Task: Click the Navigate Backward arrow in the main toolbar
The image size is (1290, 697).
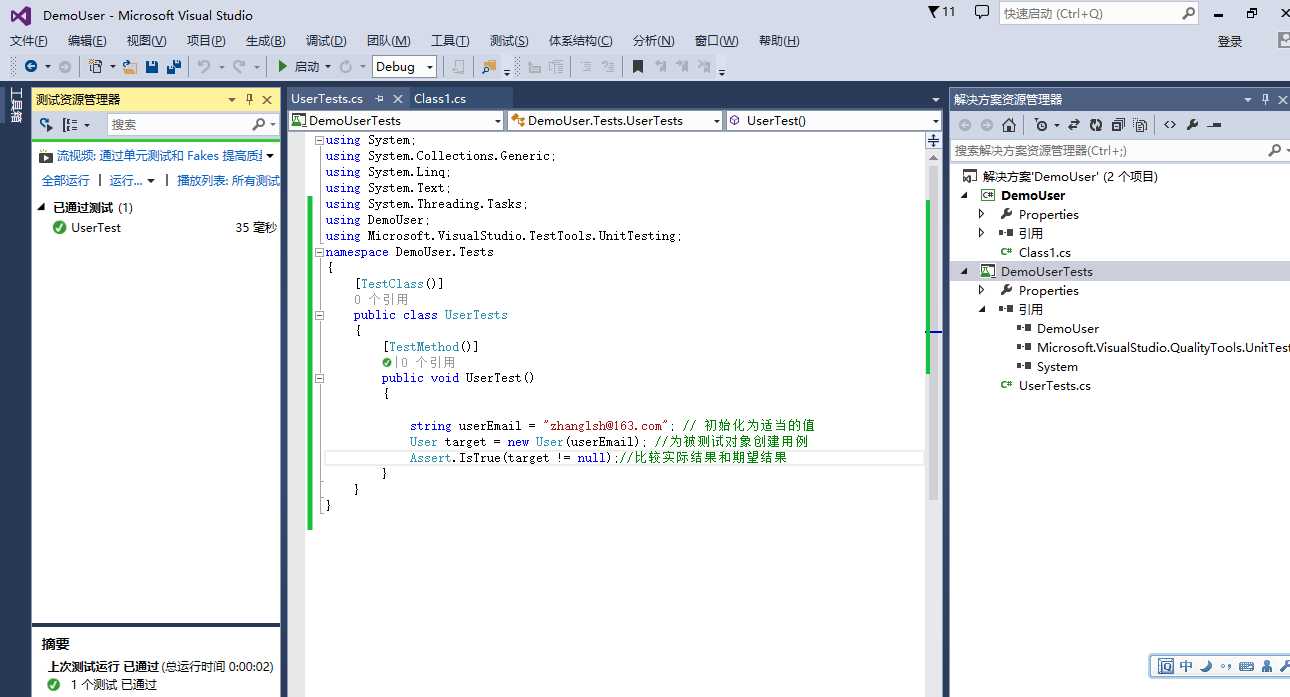Action: coord(31,66)
